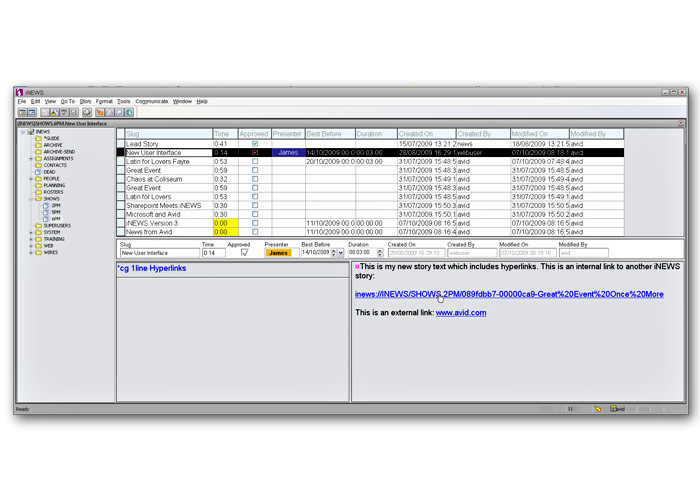This screenshot has height=500, width=700.
Task: Collapse the SHOWS folder
Action: (x=31, y=199)
